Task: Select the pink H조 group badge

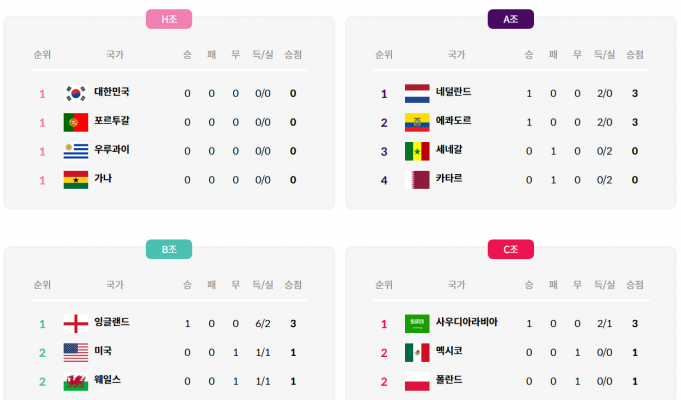Action: point(169,19)
